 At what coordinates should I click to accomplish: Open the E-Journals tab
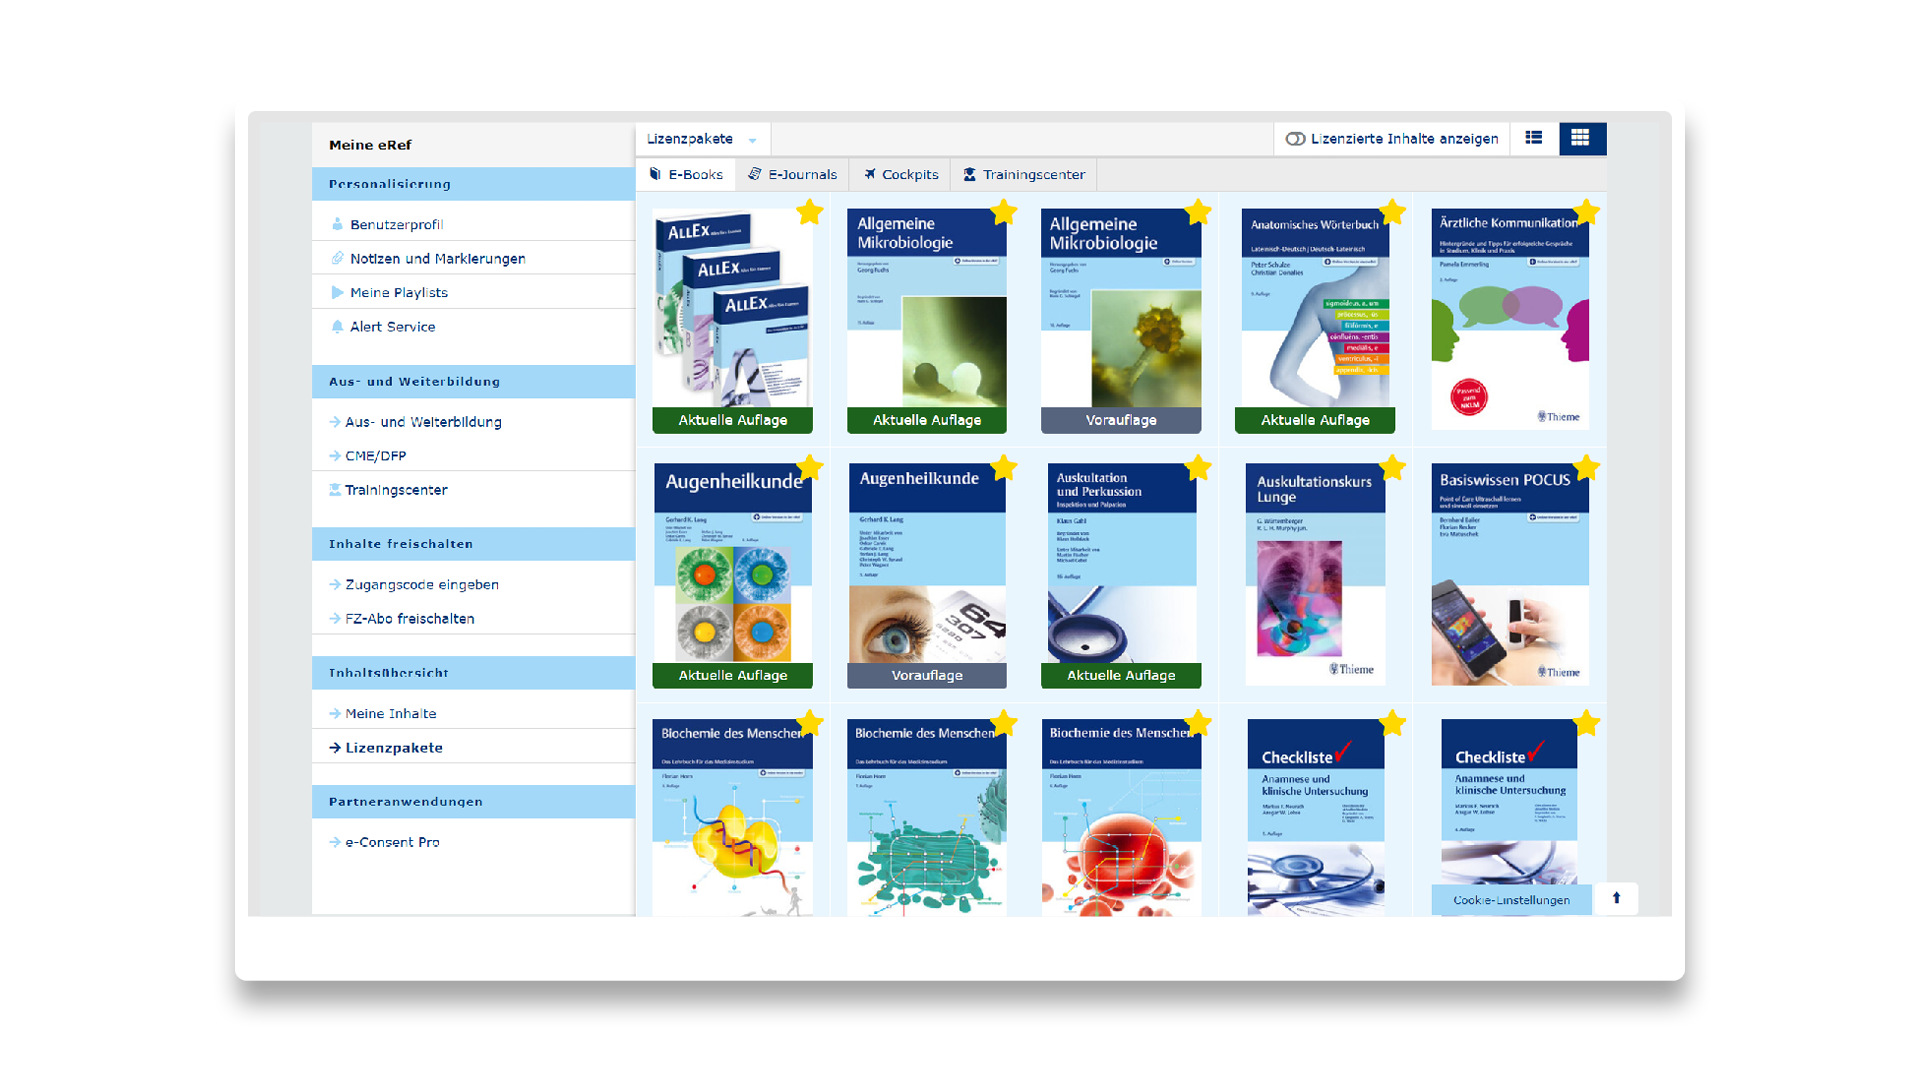tap(793, 174)
